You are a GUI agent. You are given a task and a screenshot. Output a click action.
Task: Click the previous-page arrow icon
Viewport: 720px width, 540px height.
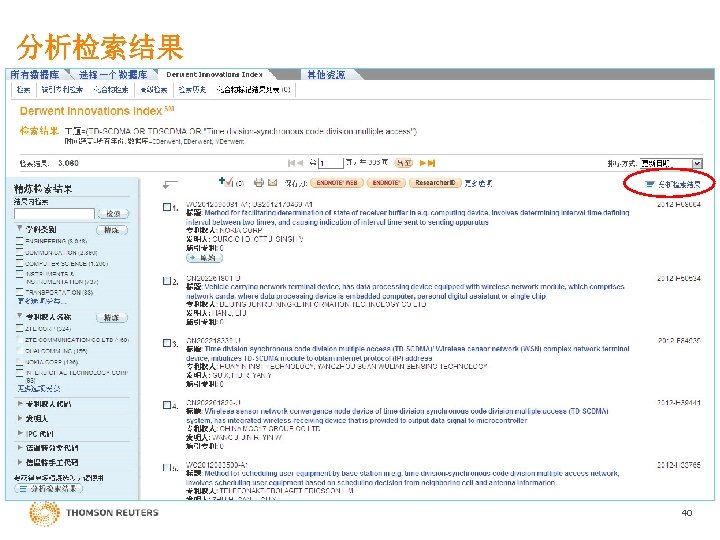[300, 163]
